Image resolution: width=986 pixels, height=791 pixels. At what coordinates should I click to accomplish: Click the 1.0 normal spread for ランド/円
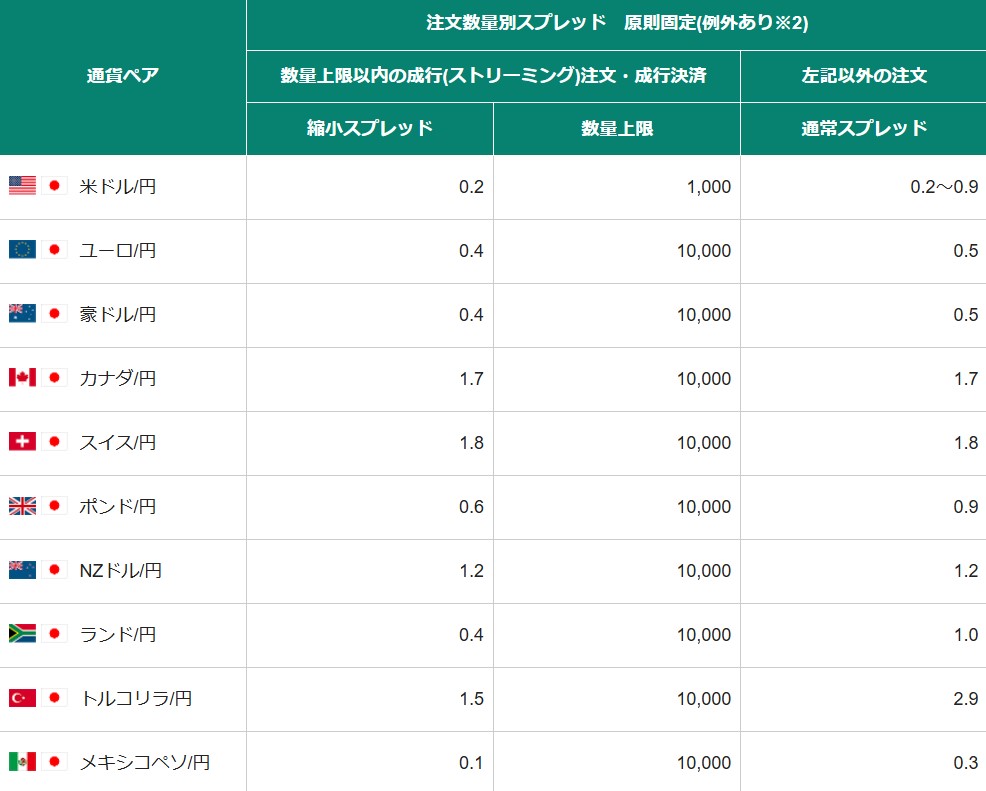966,635
